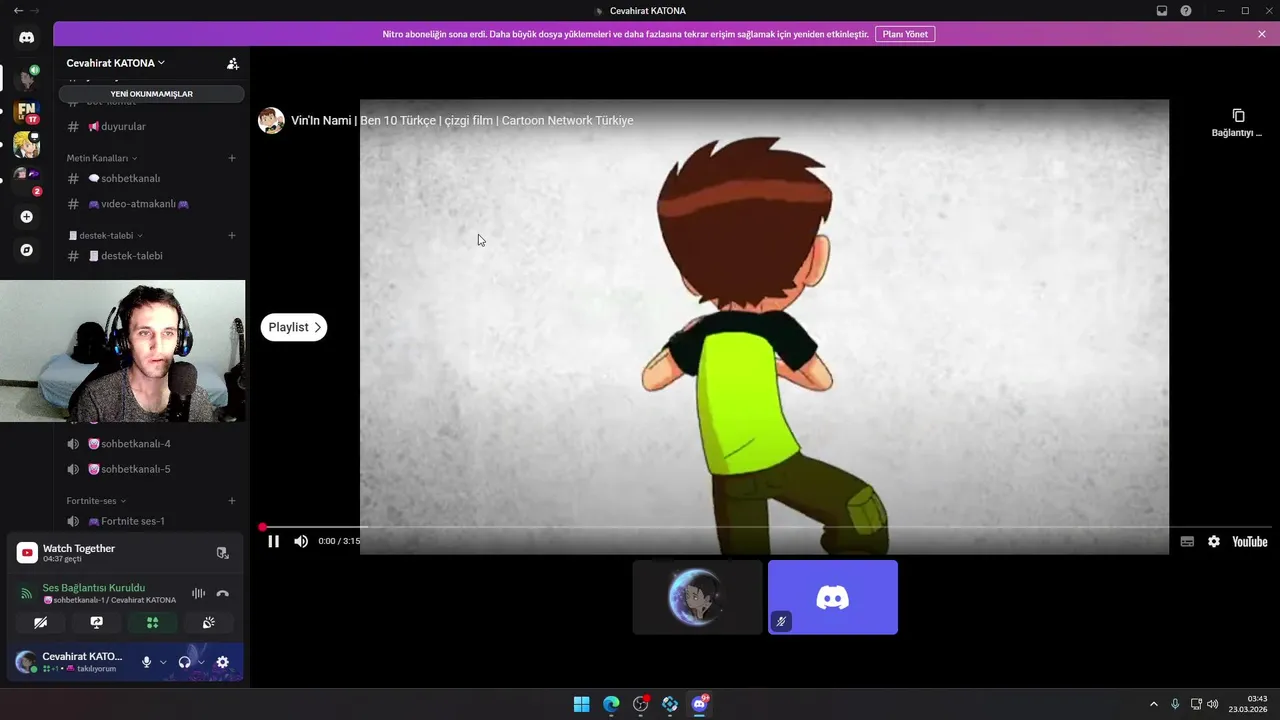Collapse the Fortnite-ses category
The width and height of the screenshot is (1280, 720).
point(96,501)
